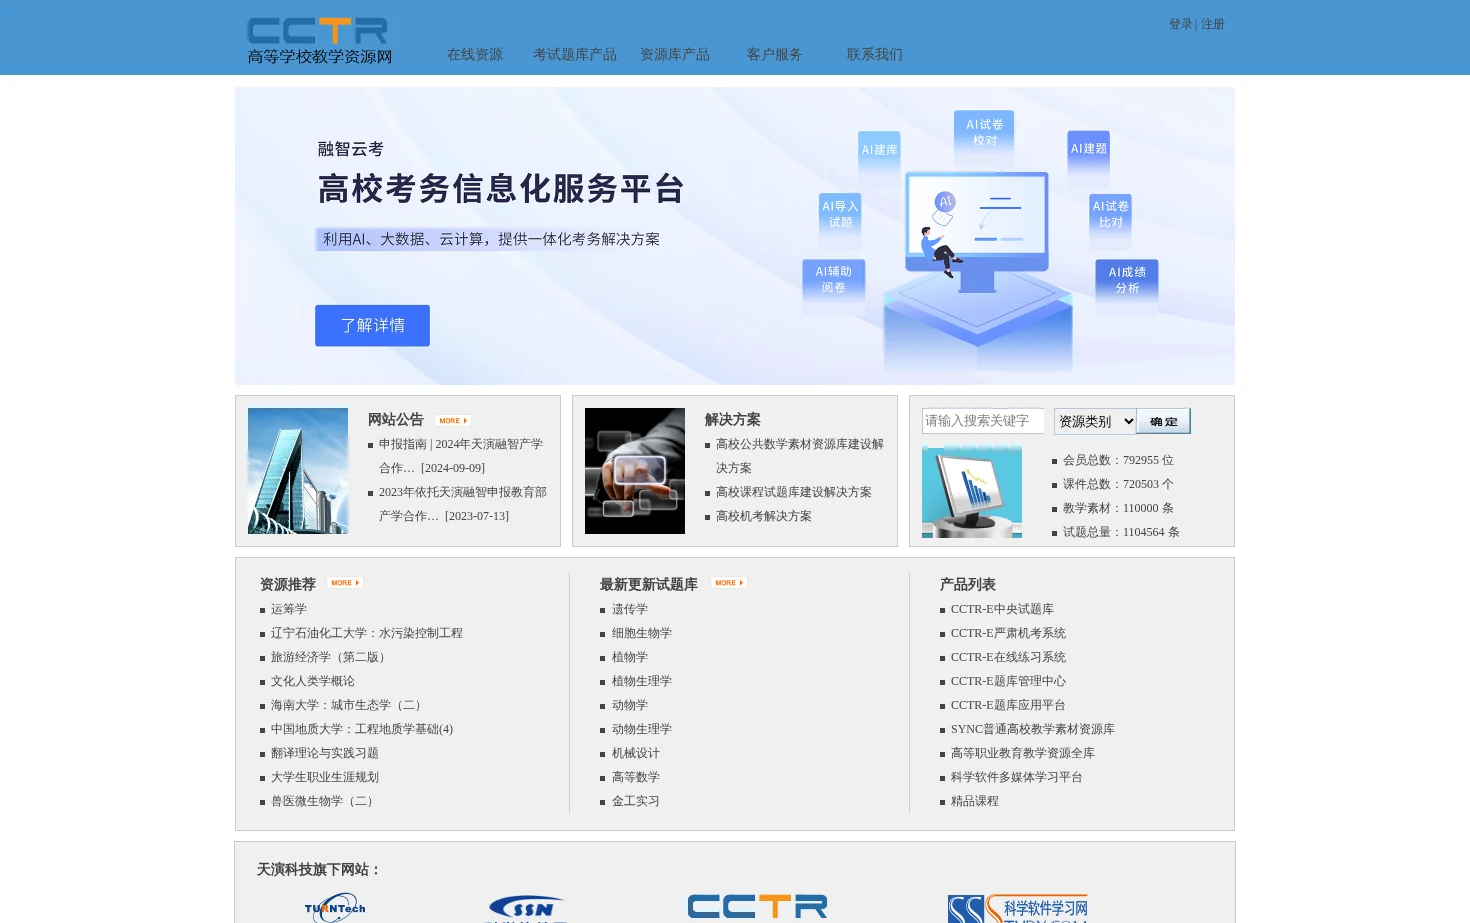The width and height of the screenshot is (1470, 923).
Task: Click the 科学软件学习网 logo
Action: [1018, 908]
